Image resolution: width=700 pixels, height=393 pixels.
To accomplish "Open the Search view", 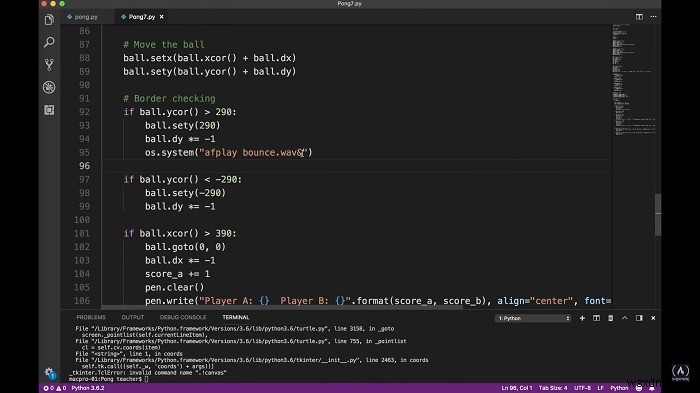I will (x=49, y=42).
